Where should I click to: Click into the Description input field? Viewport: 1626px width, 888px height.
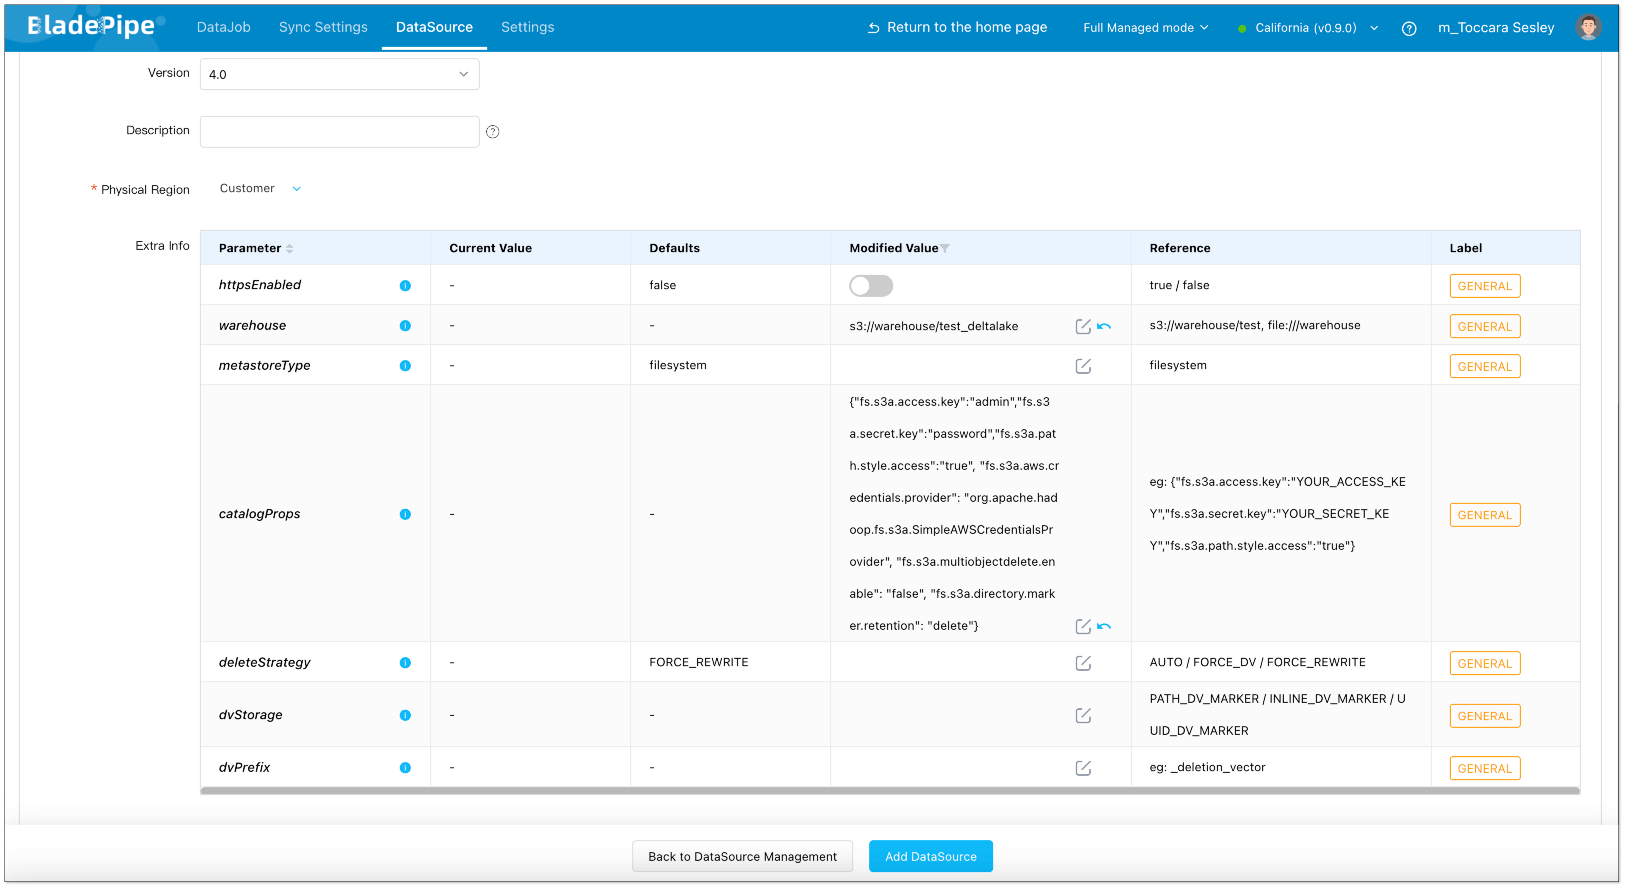pyautogui.click(x=339, y=132)
